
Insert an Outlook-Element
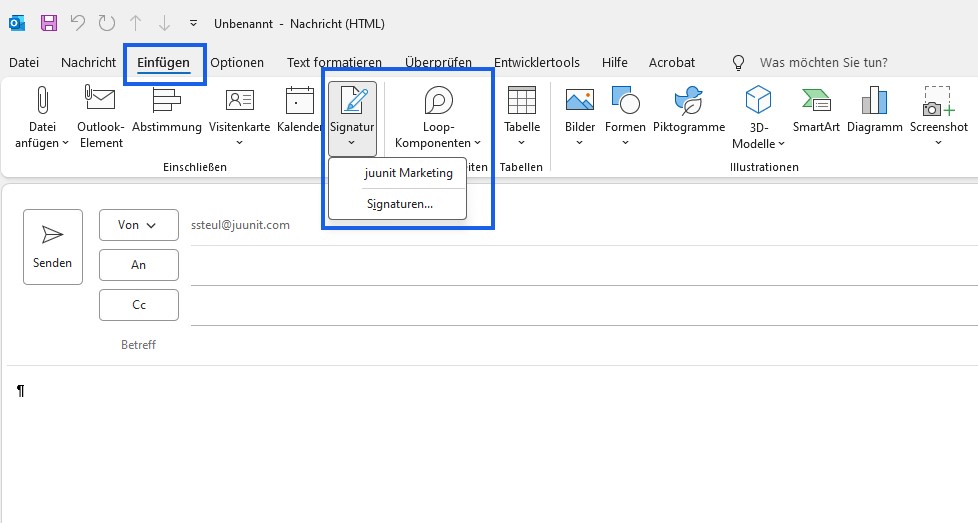(101, 117)
